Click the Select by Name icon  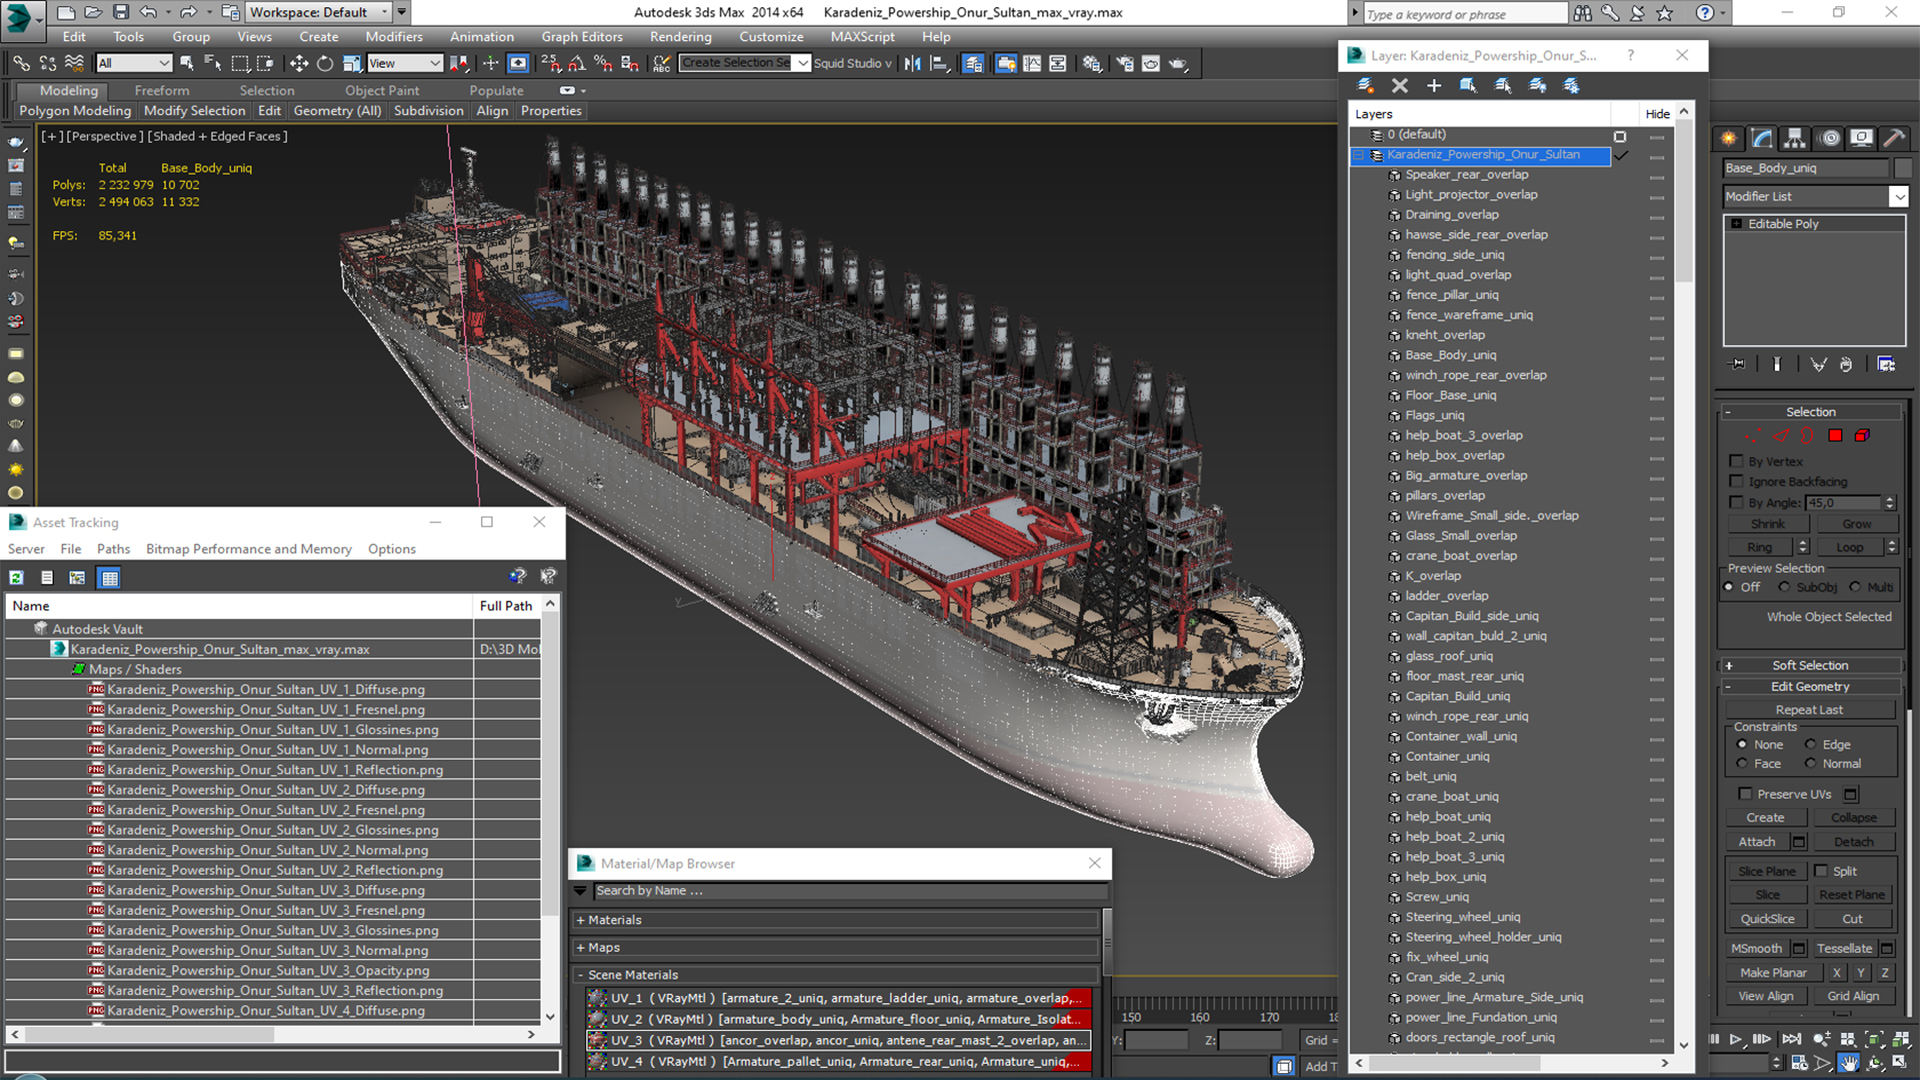(213, 63)
